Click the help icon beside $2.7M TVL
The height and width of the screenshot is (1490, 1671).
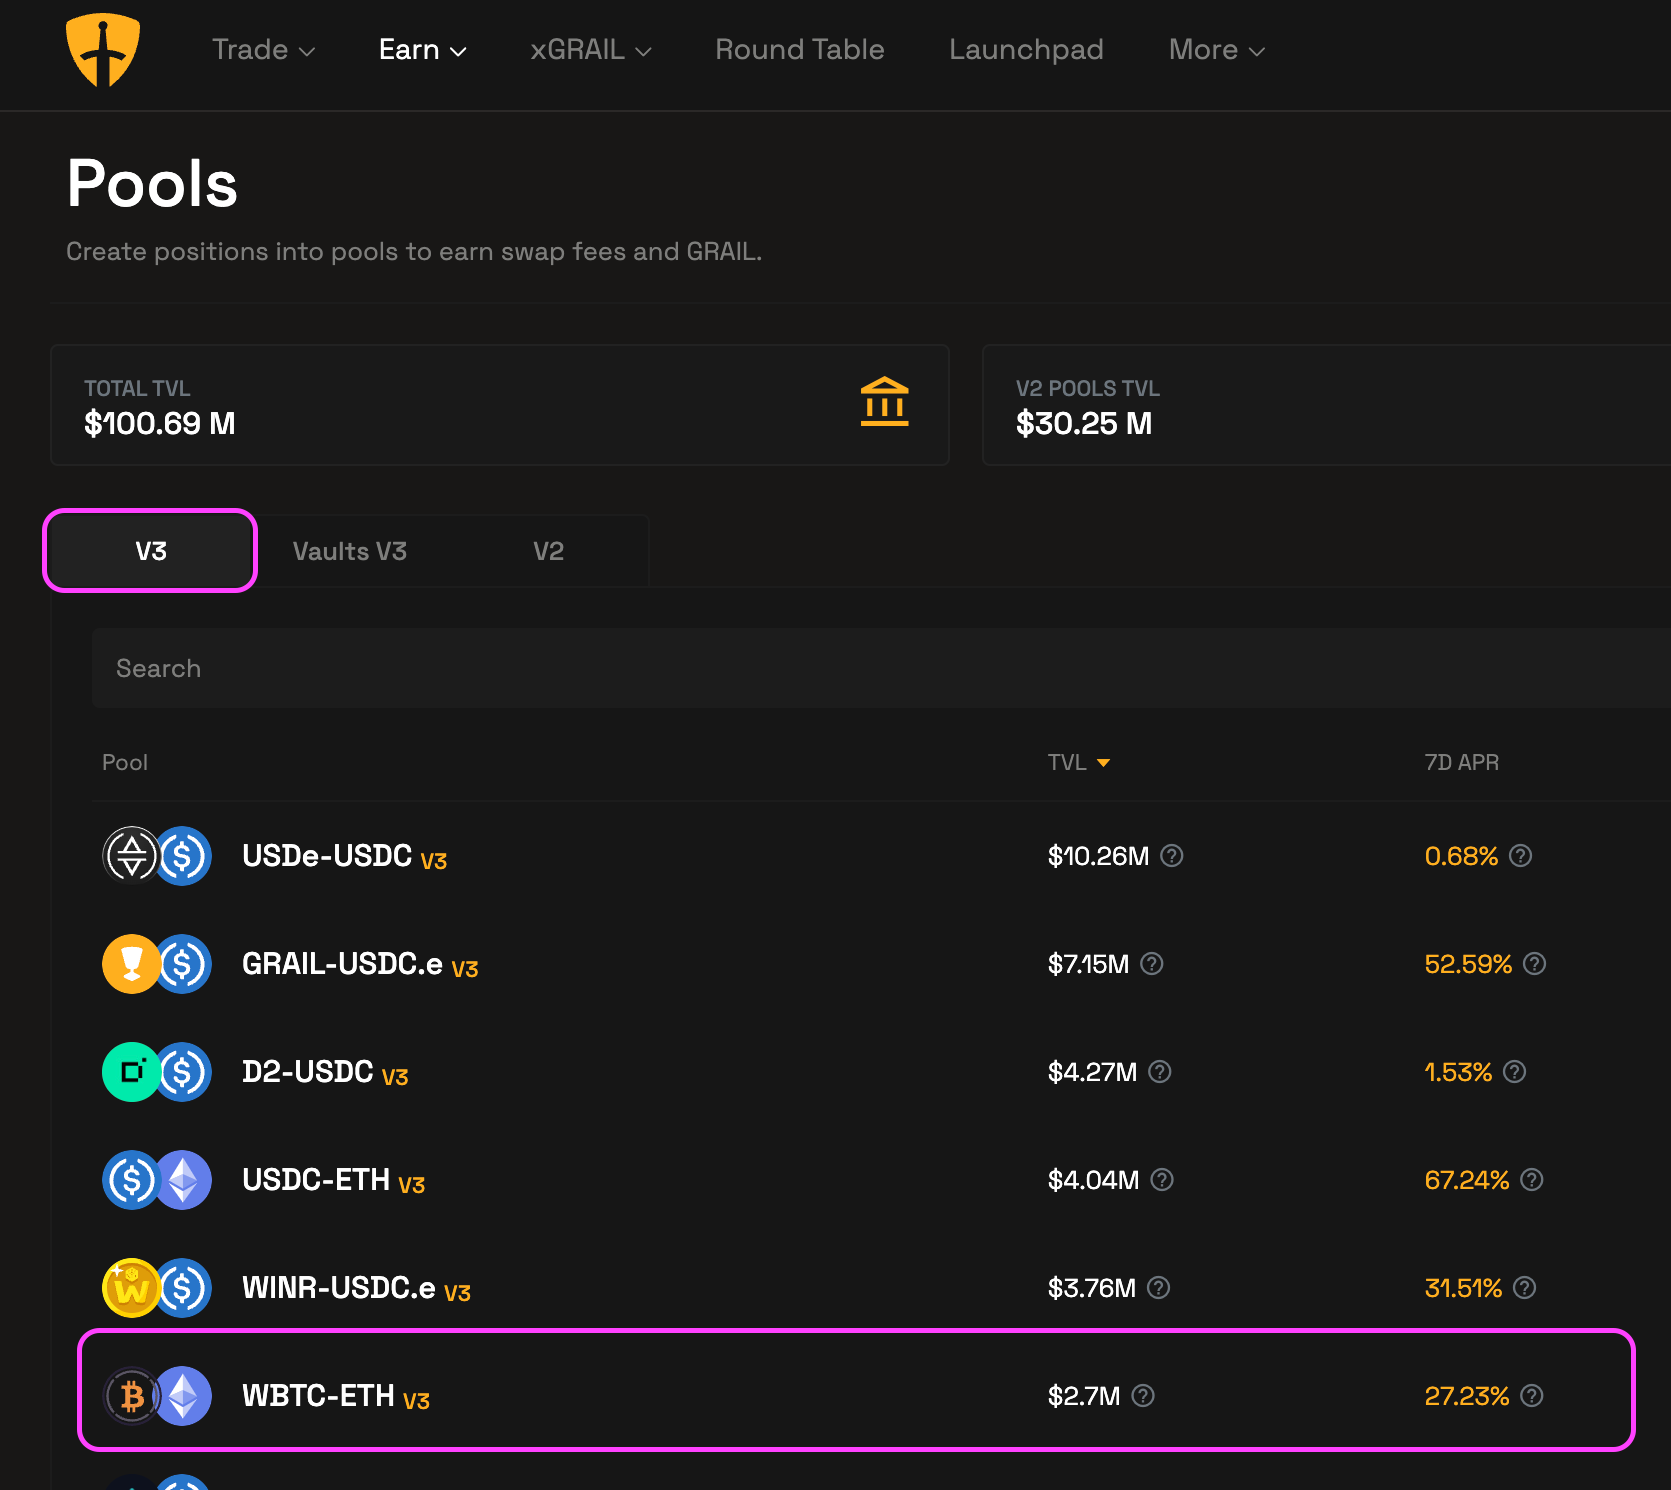pyautogui.click(x=1143, y=1396)
